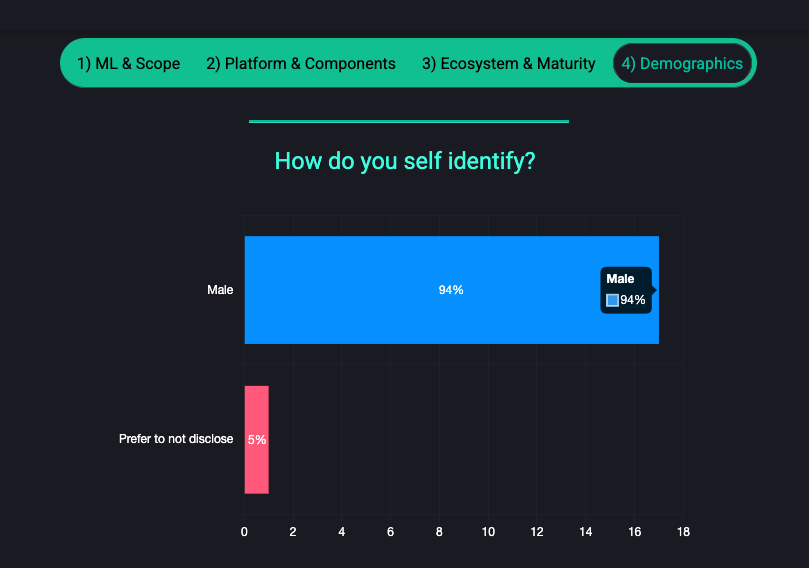
Task: Switch to Platform & Components tab
Action: tap(301, 63)
